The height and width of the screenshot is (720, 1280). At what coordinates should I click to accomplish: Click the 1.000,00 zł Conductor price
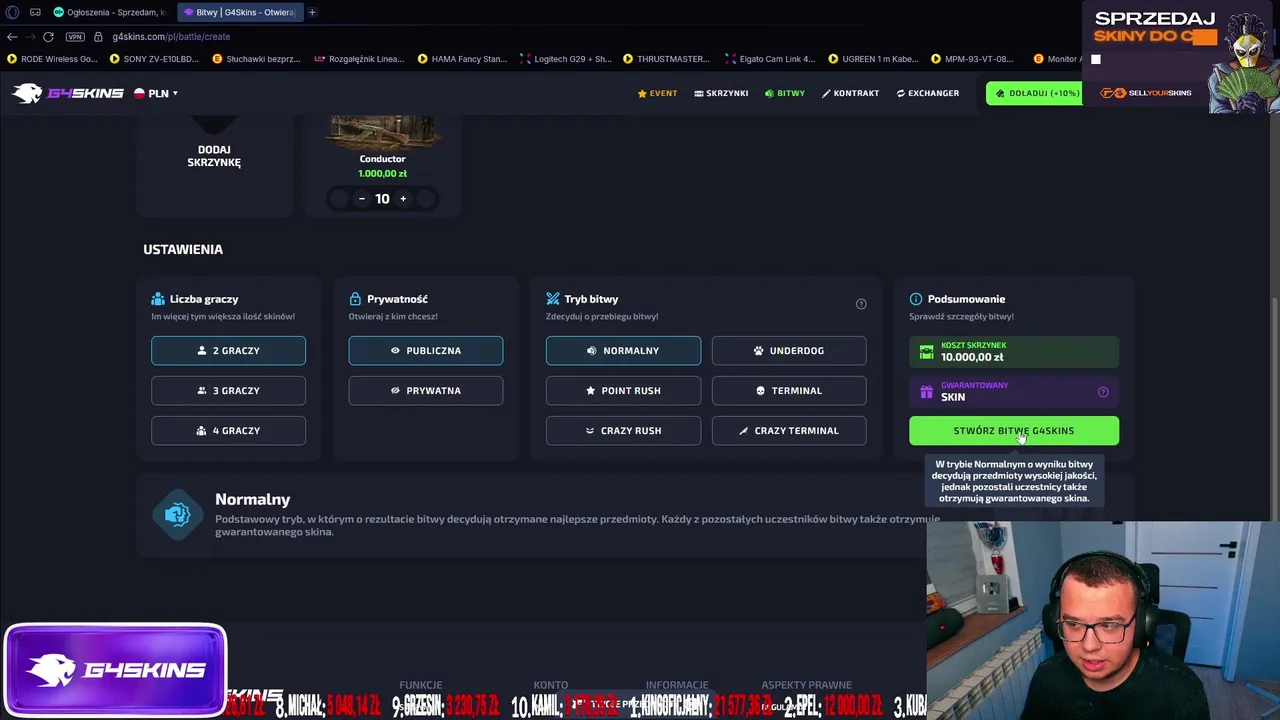[382, 174]
